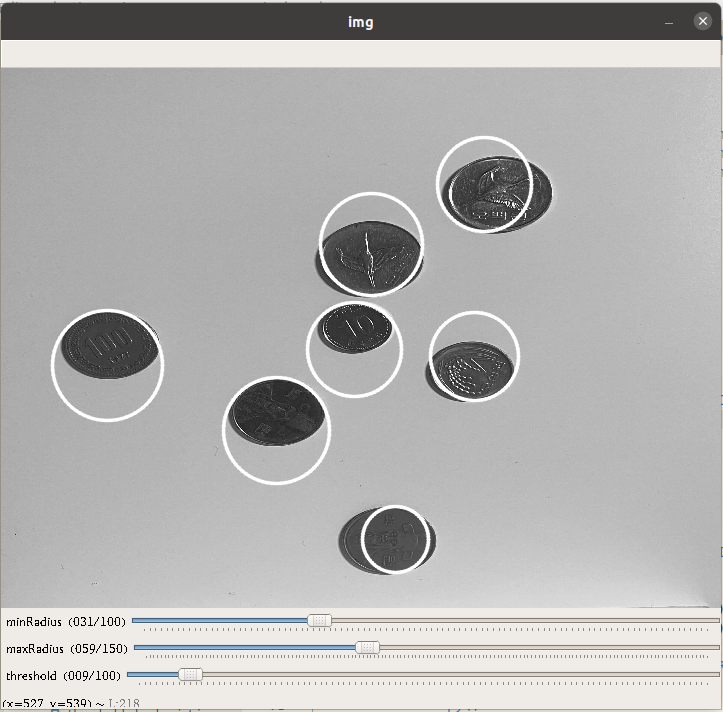Image resolution: width=723 pixels, height=712 pixels.
Task: Click the pixel coordinates status text
Action: (71, 703)
